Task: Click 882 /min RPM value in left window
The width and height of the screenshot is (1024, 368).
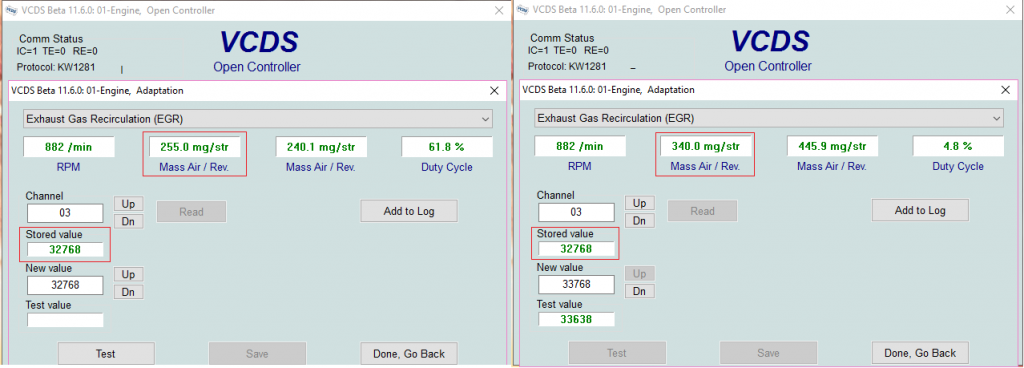Action: (69, 147)
